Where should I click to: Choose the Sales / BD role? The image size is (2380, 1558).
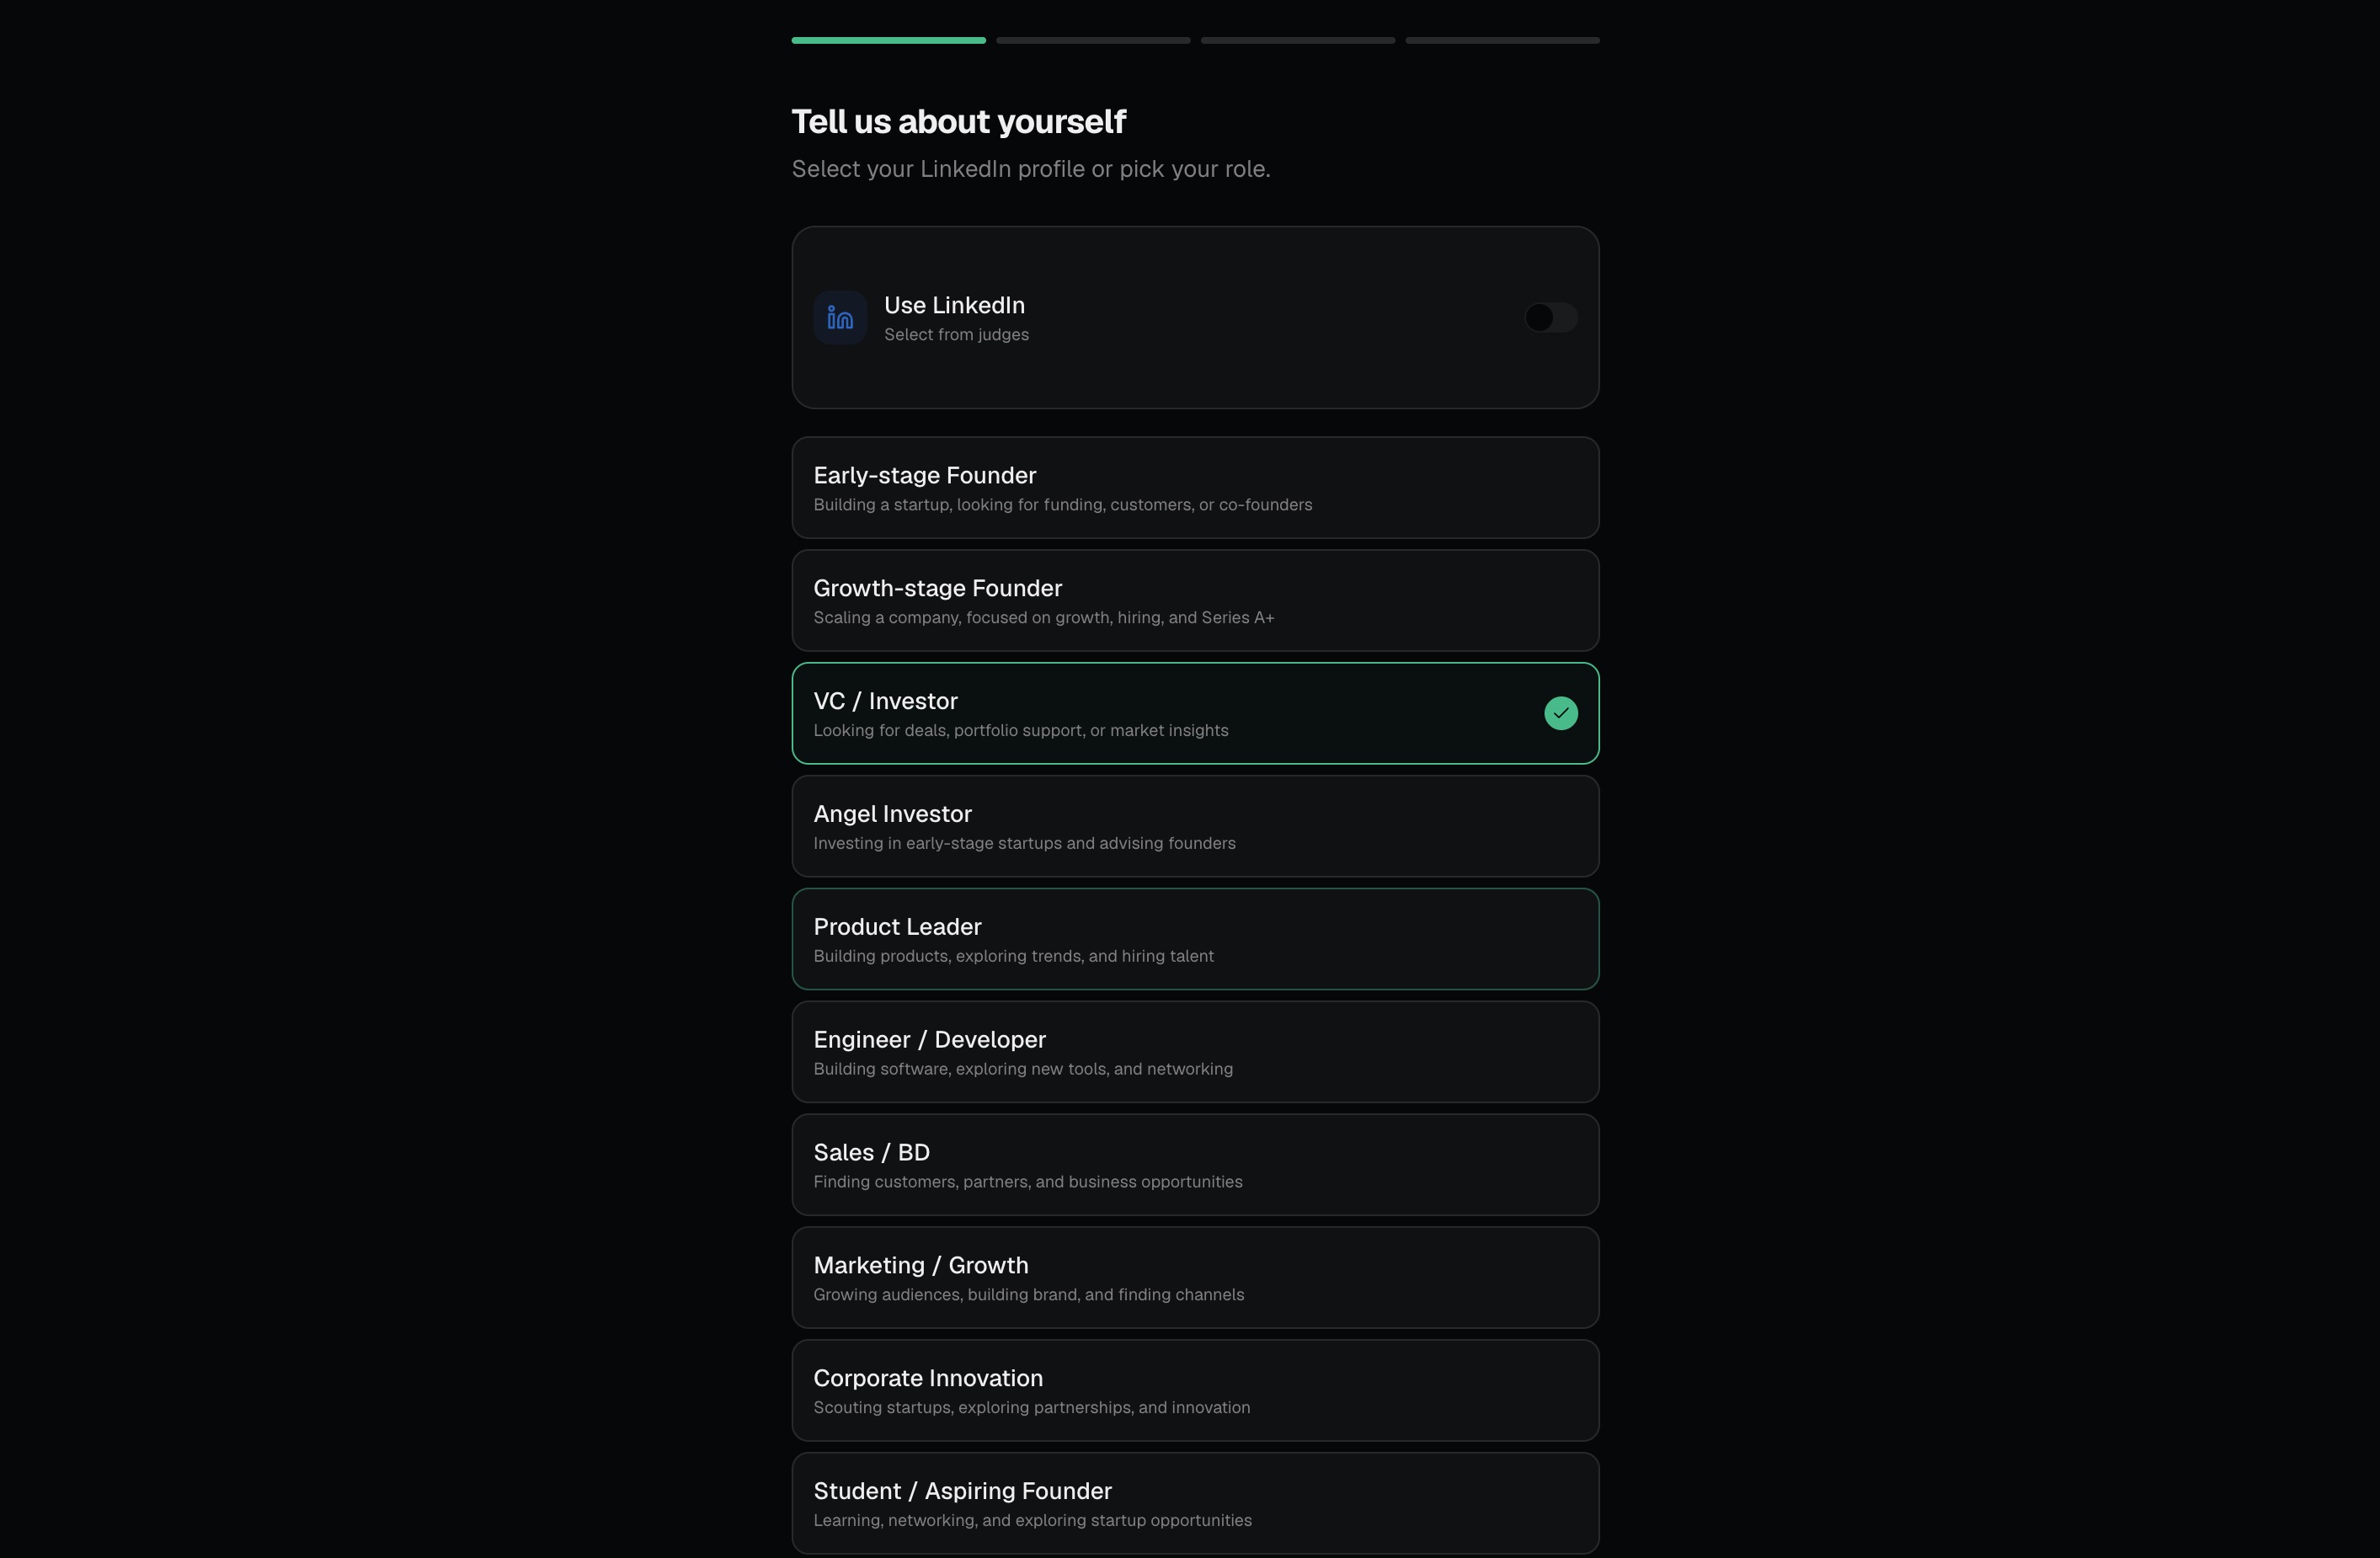pyautogui.click(x=1195, y=1165)
